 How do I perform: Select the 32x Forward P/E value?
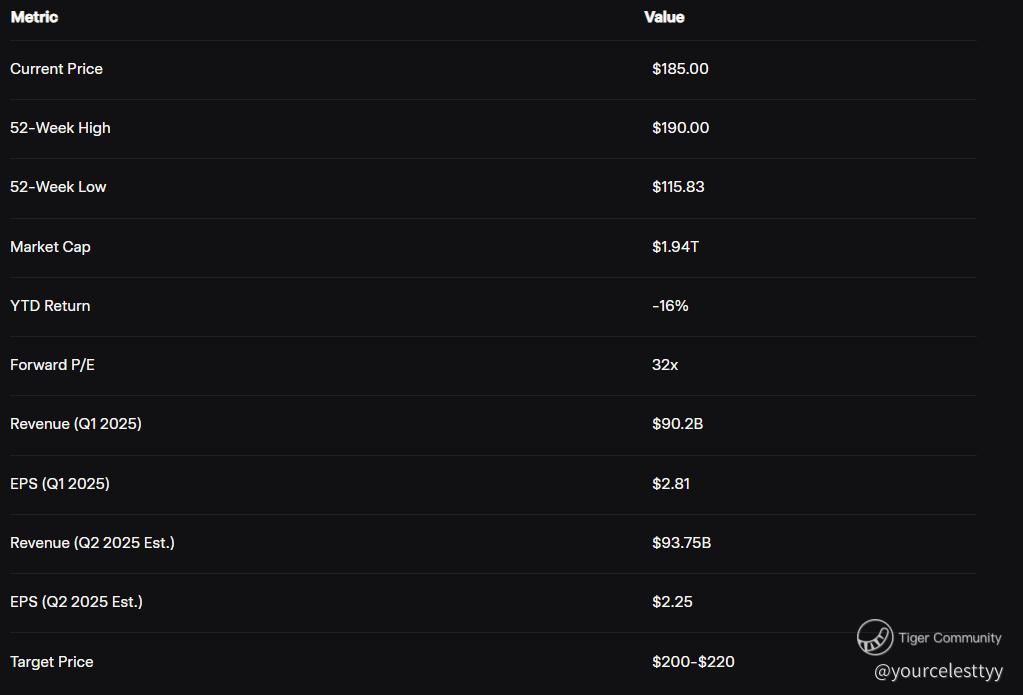pyautogui.click(x=665, y=365)
